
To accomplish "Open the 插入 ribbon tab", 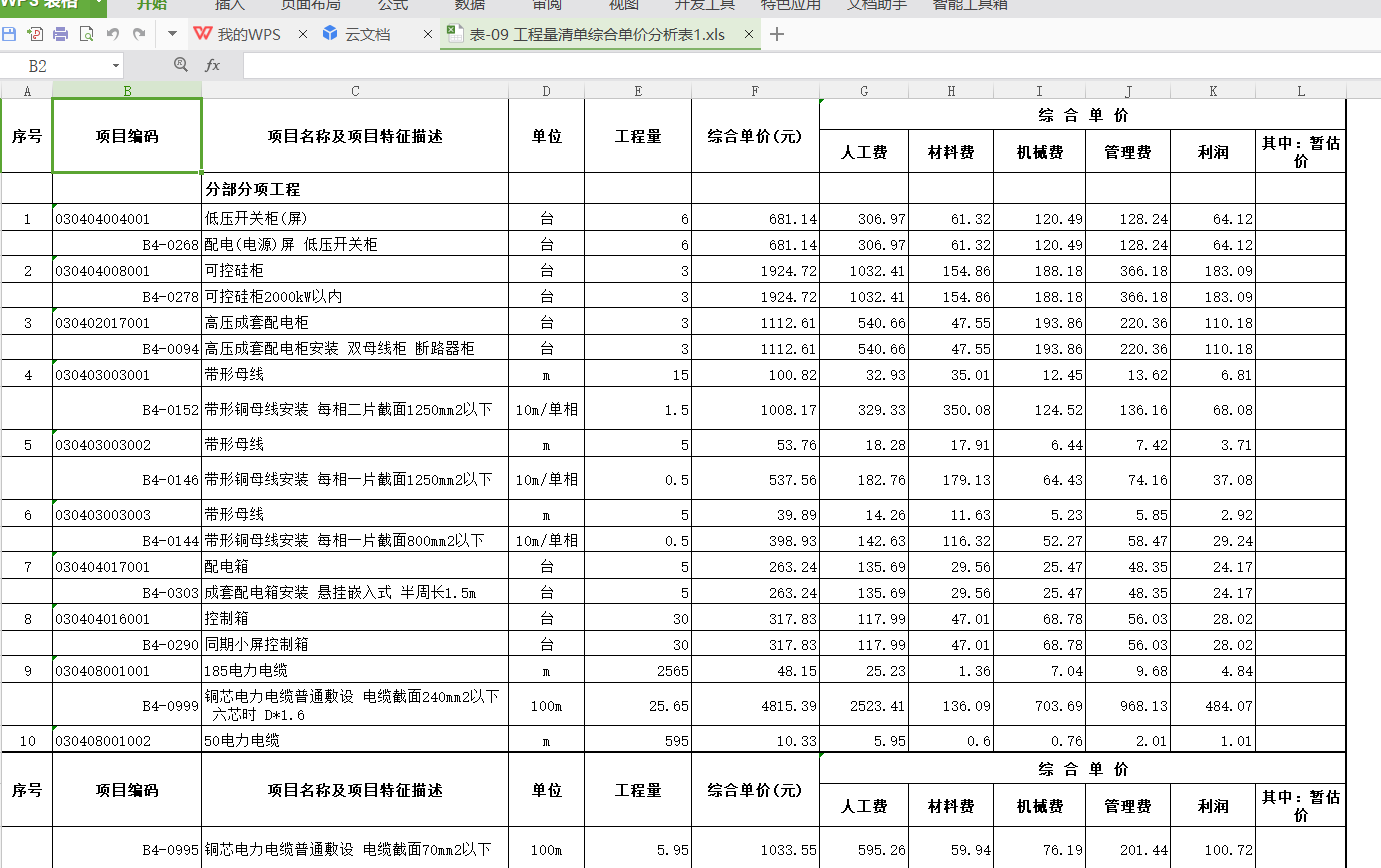I will (x=230, y=5).
